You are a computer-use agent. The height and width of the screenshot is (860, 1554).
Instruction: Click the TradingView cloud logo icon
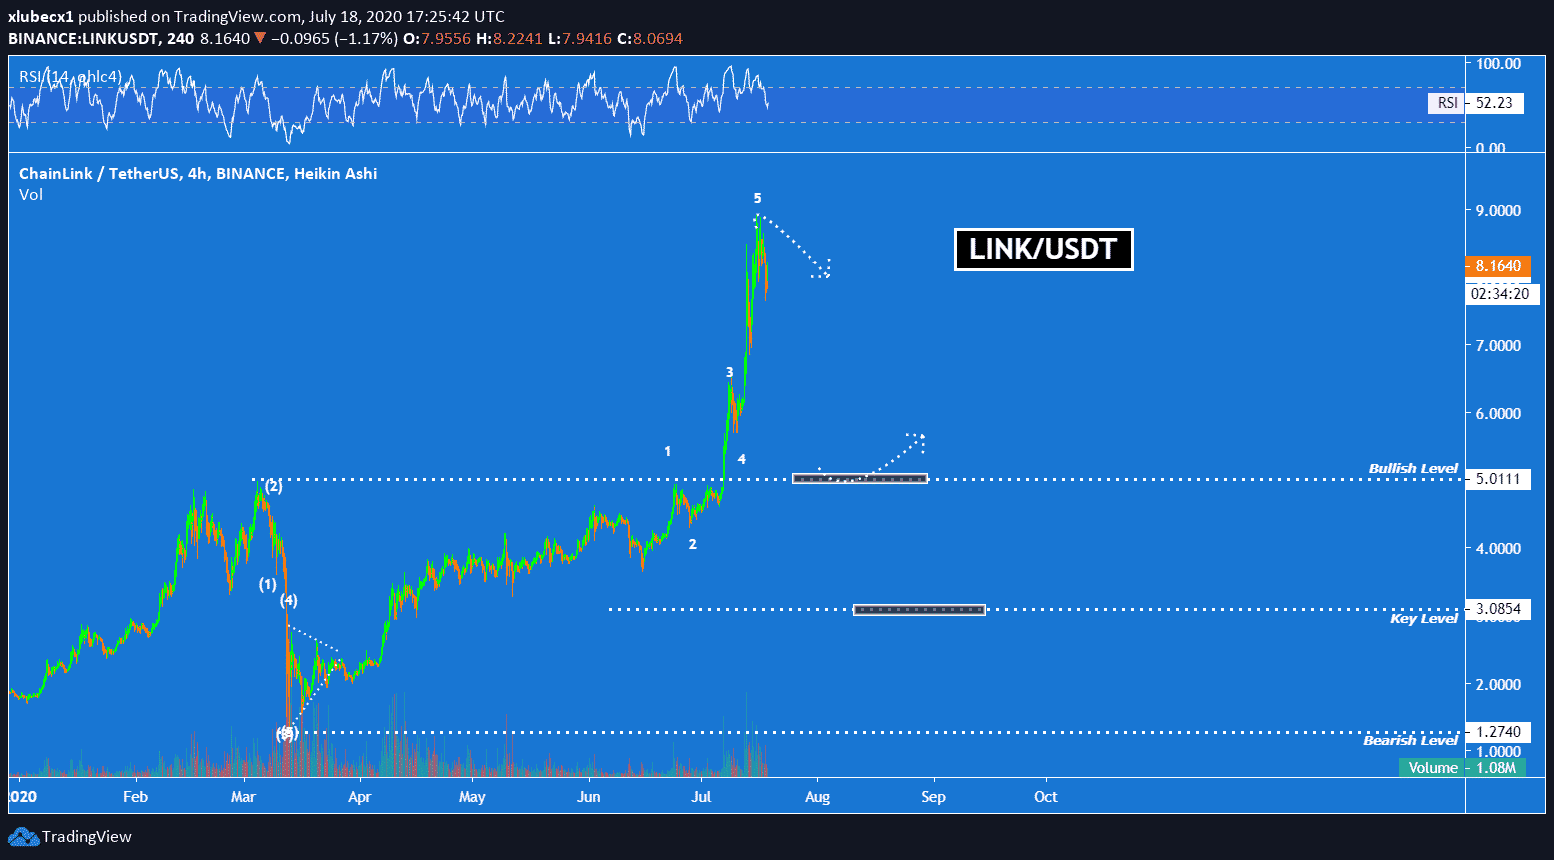24,837
